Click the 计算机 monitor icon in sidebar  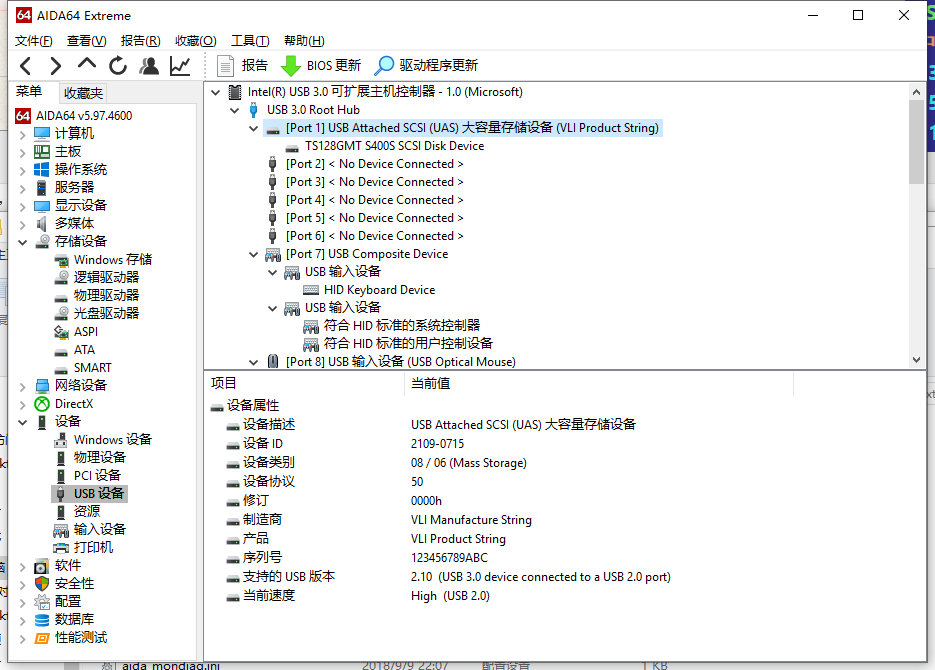pyautogui.click(x=42, y=134)
